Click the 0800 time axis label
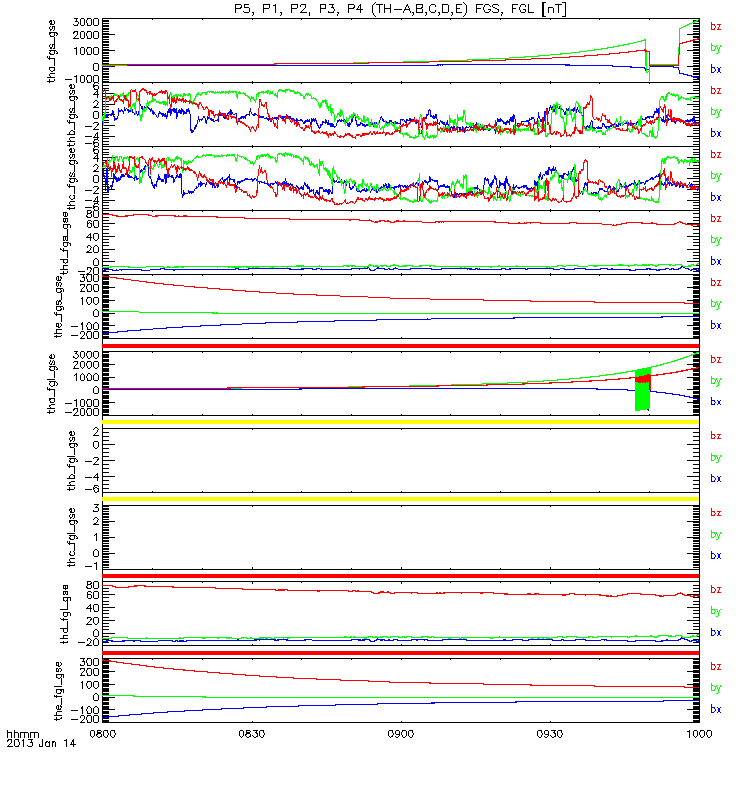 [x=103, y=734]
